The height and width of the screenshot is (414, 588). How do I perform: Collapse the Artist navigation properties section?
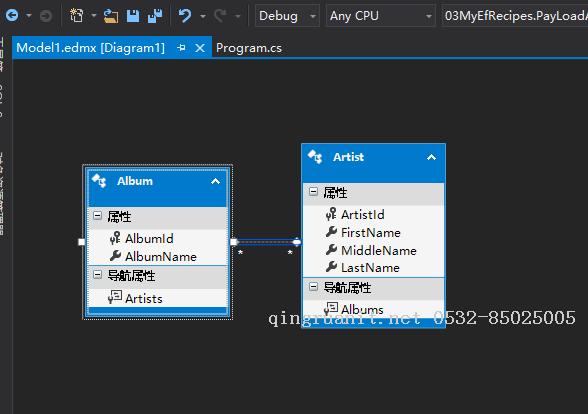314,287
